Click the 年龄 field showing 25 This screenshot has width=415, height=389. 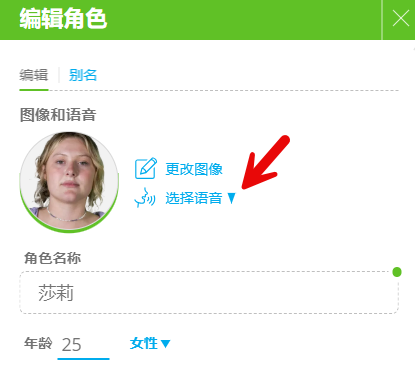(83, 345)
